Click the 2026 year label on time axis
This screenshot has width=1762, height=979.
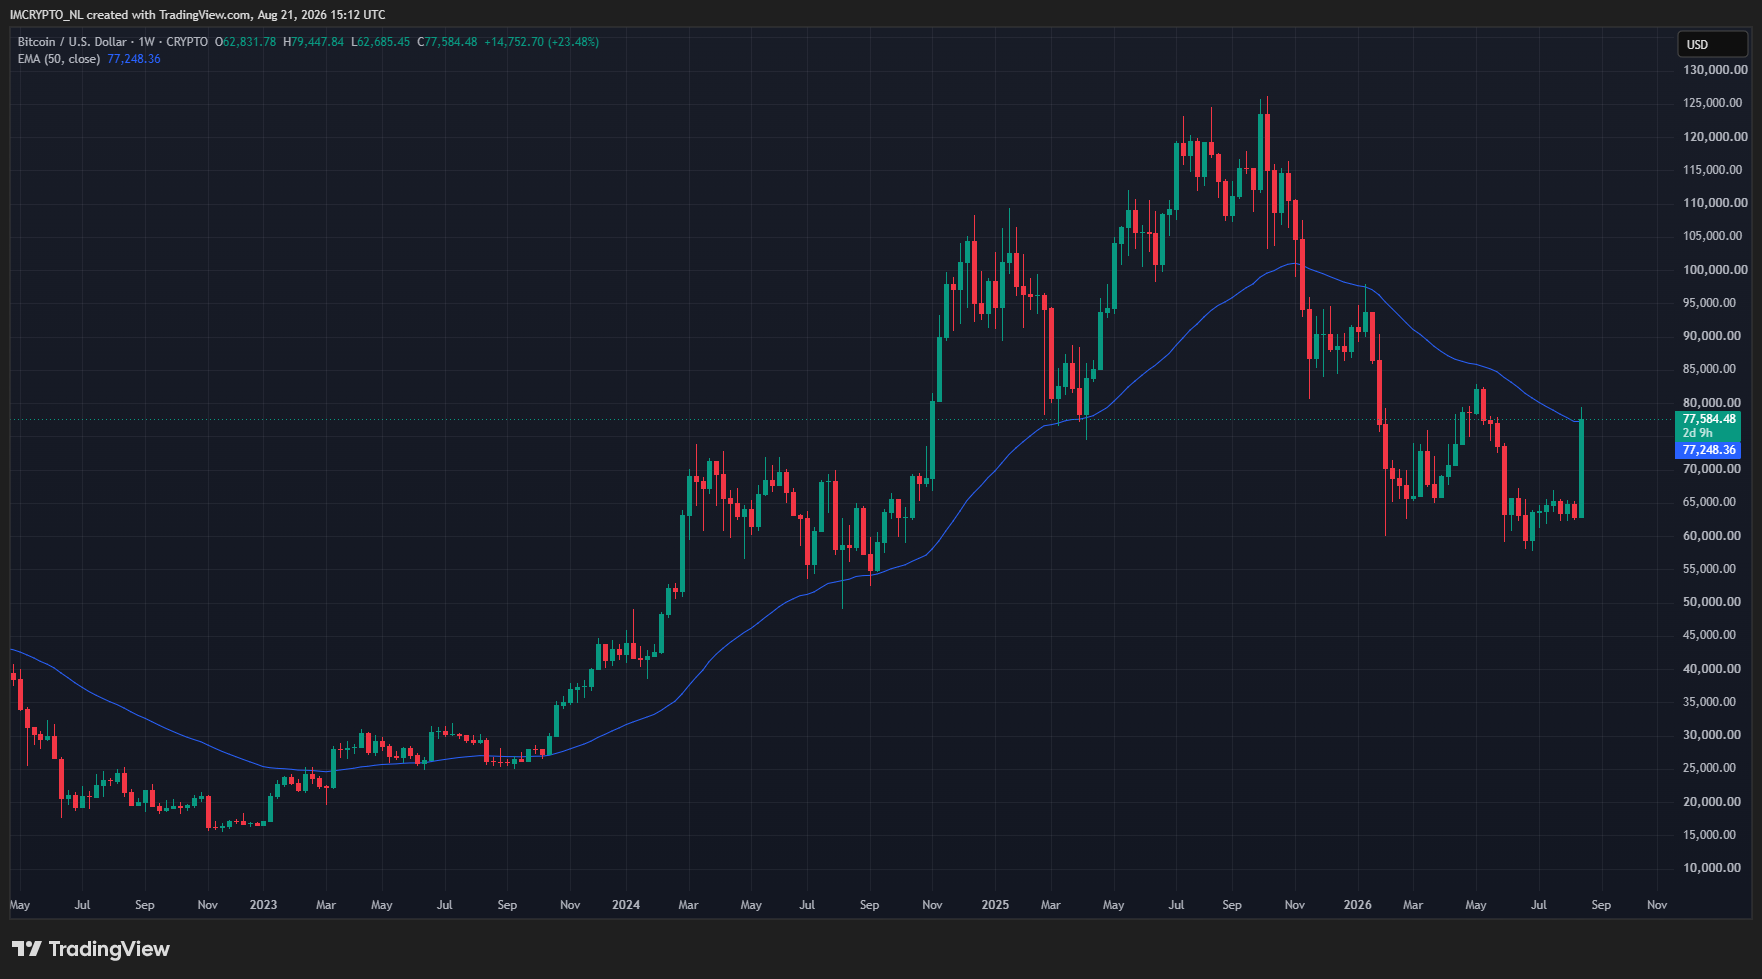pyautogui.click(x=1358, y=905)
